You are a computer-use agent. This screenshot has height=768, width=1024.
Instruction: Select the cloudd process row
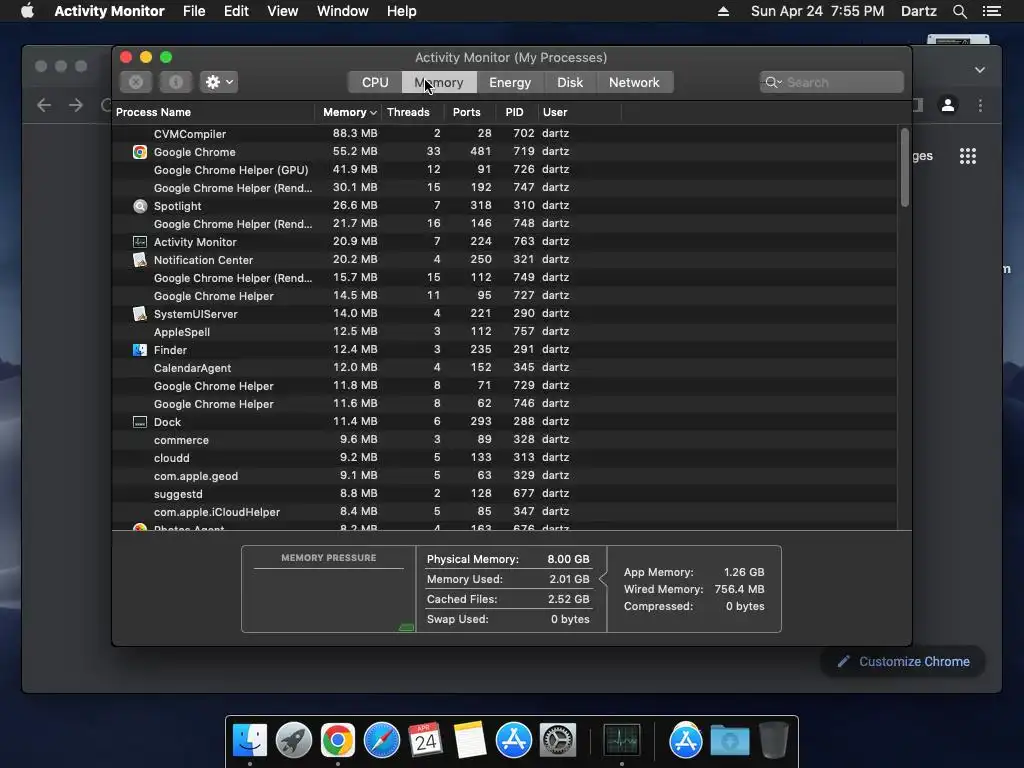[504, 458]
